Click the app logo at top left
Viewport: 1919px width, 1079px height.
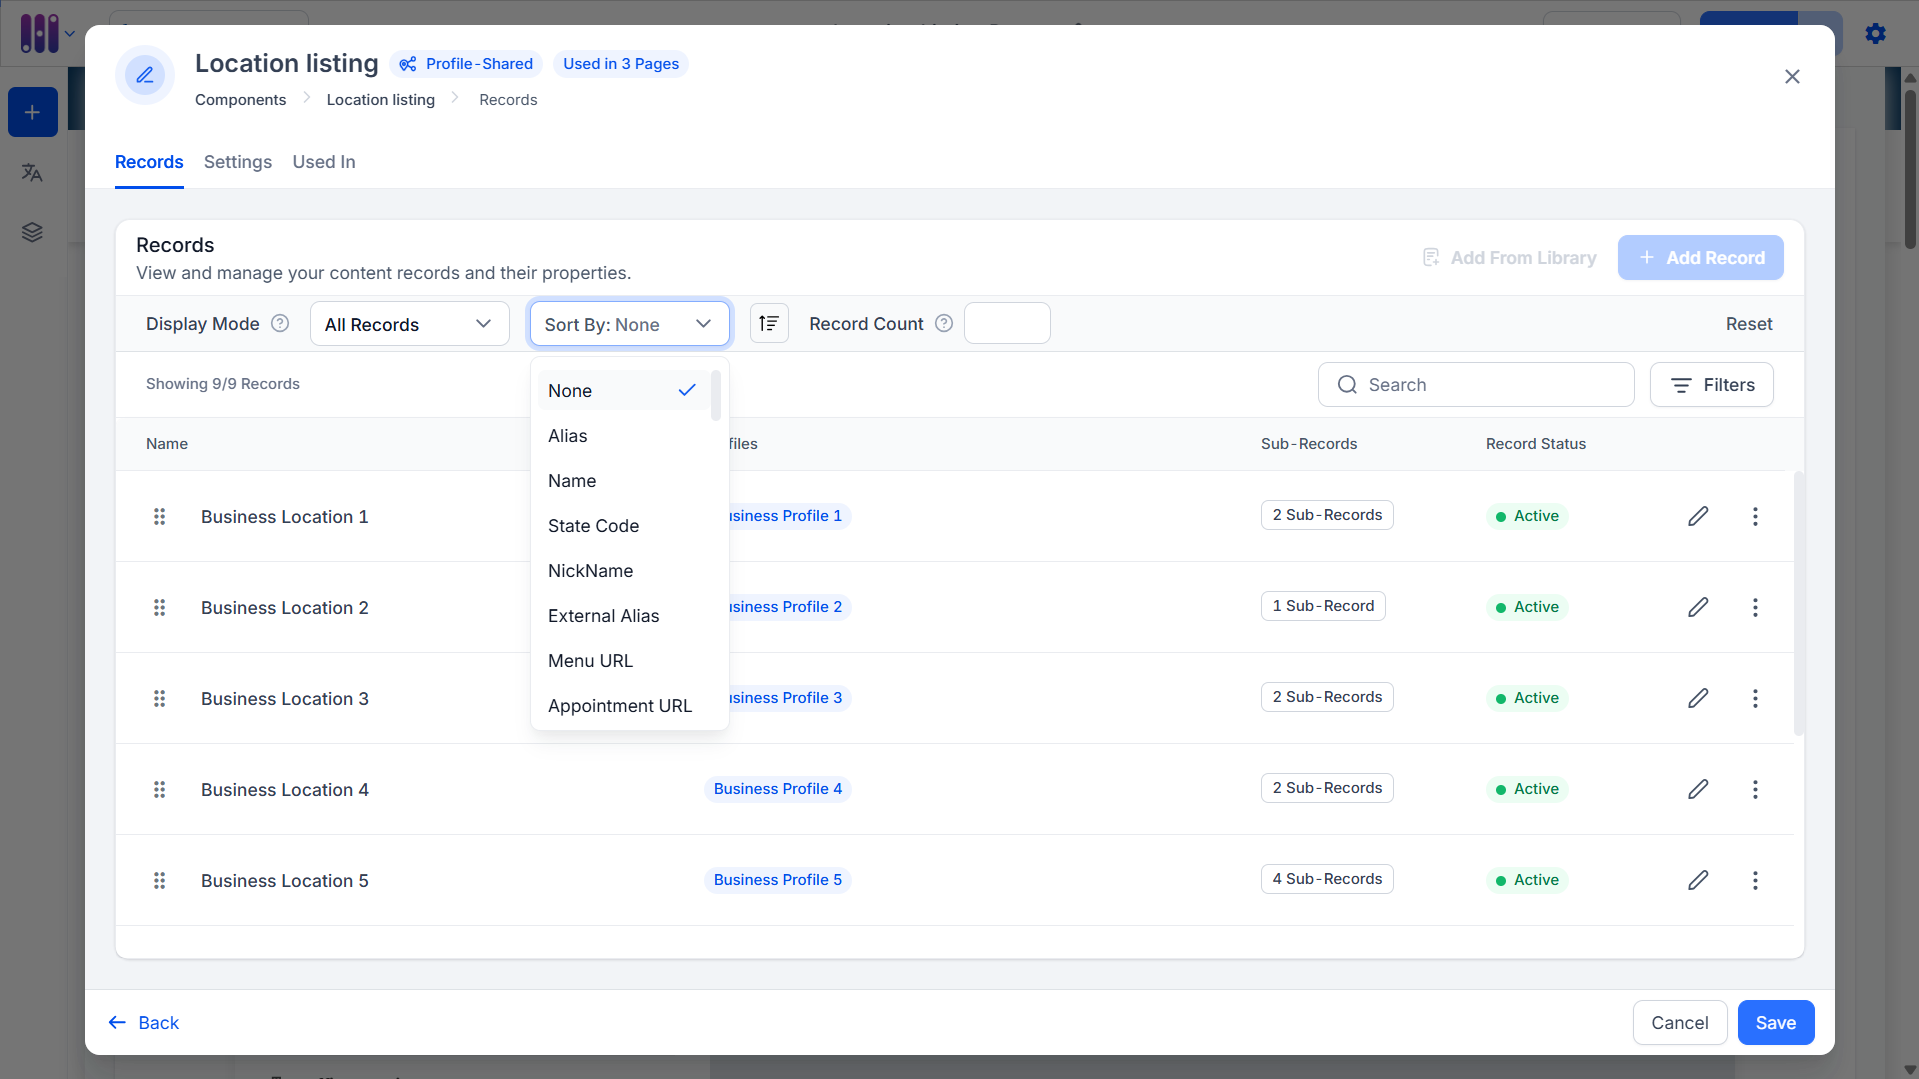tap(40, 33)
